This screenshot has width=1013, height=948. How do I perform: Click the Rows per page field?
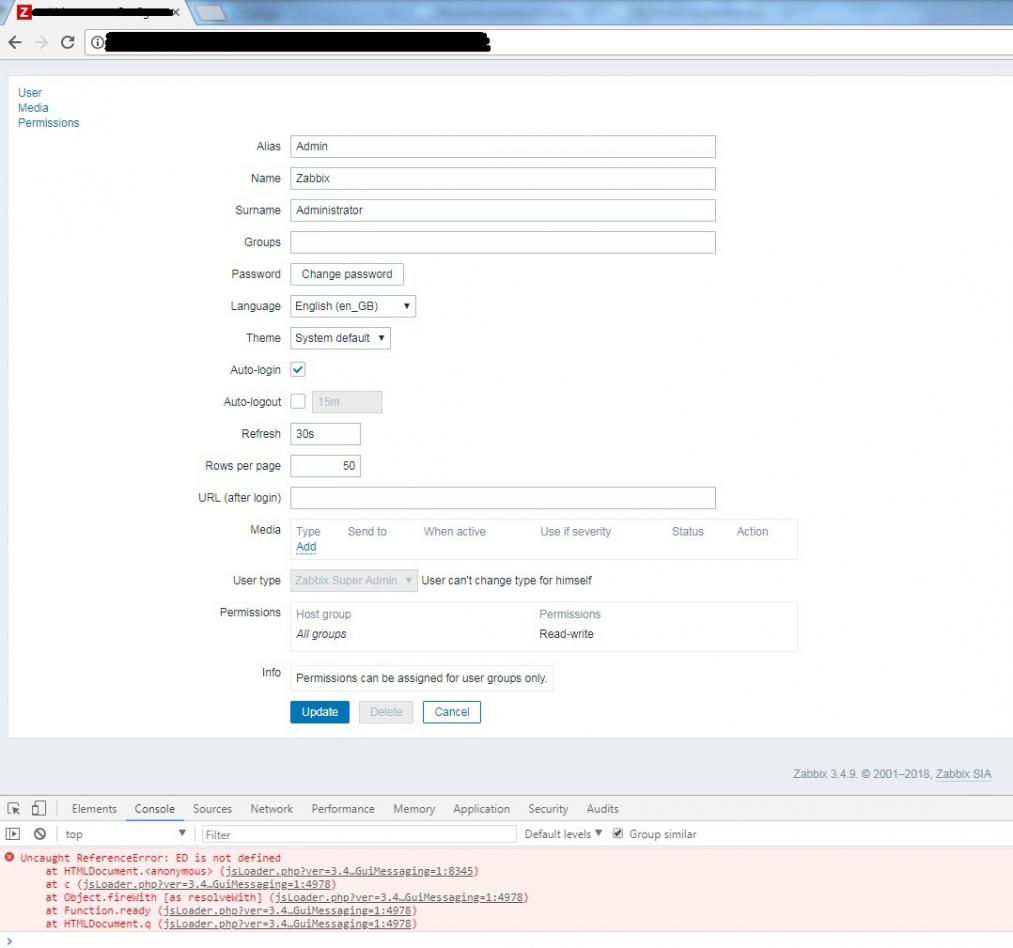click(x=325, y=466)
